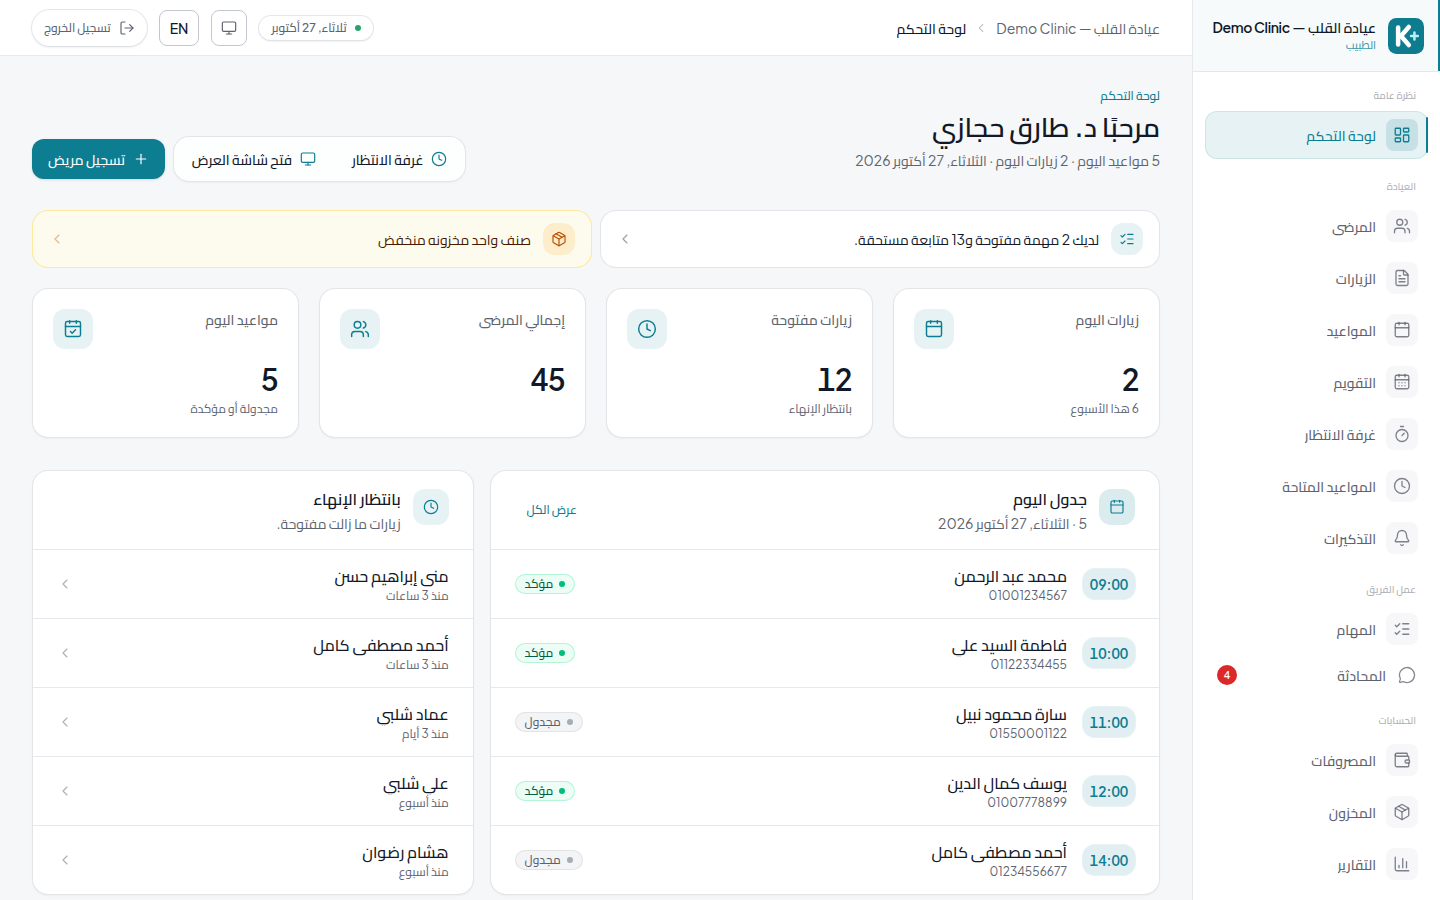Image resolution: width=1440 pixels, height=900 pixels.
Task: Click the today's visits (زيارات اليوم) calendar card icon
Action: click(x=934, y=329)
